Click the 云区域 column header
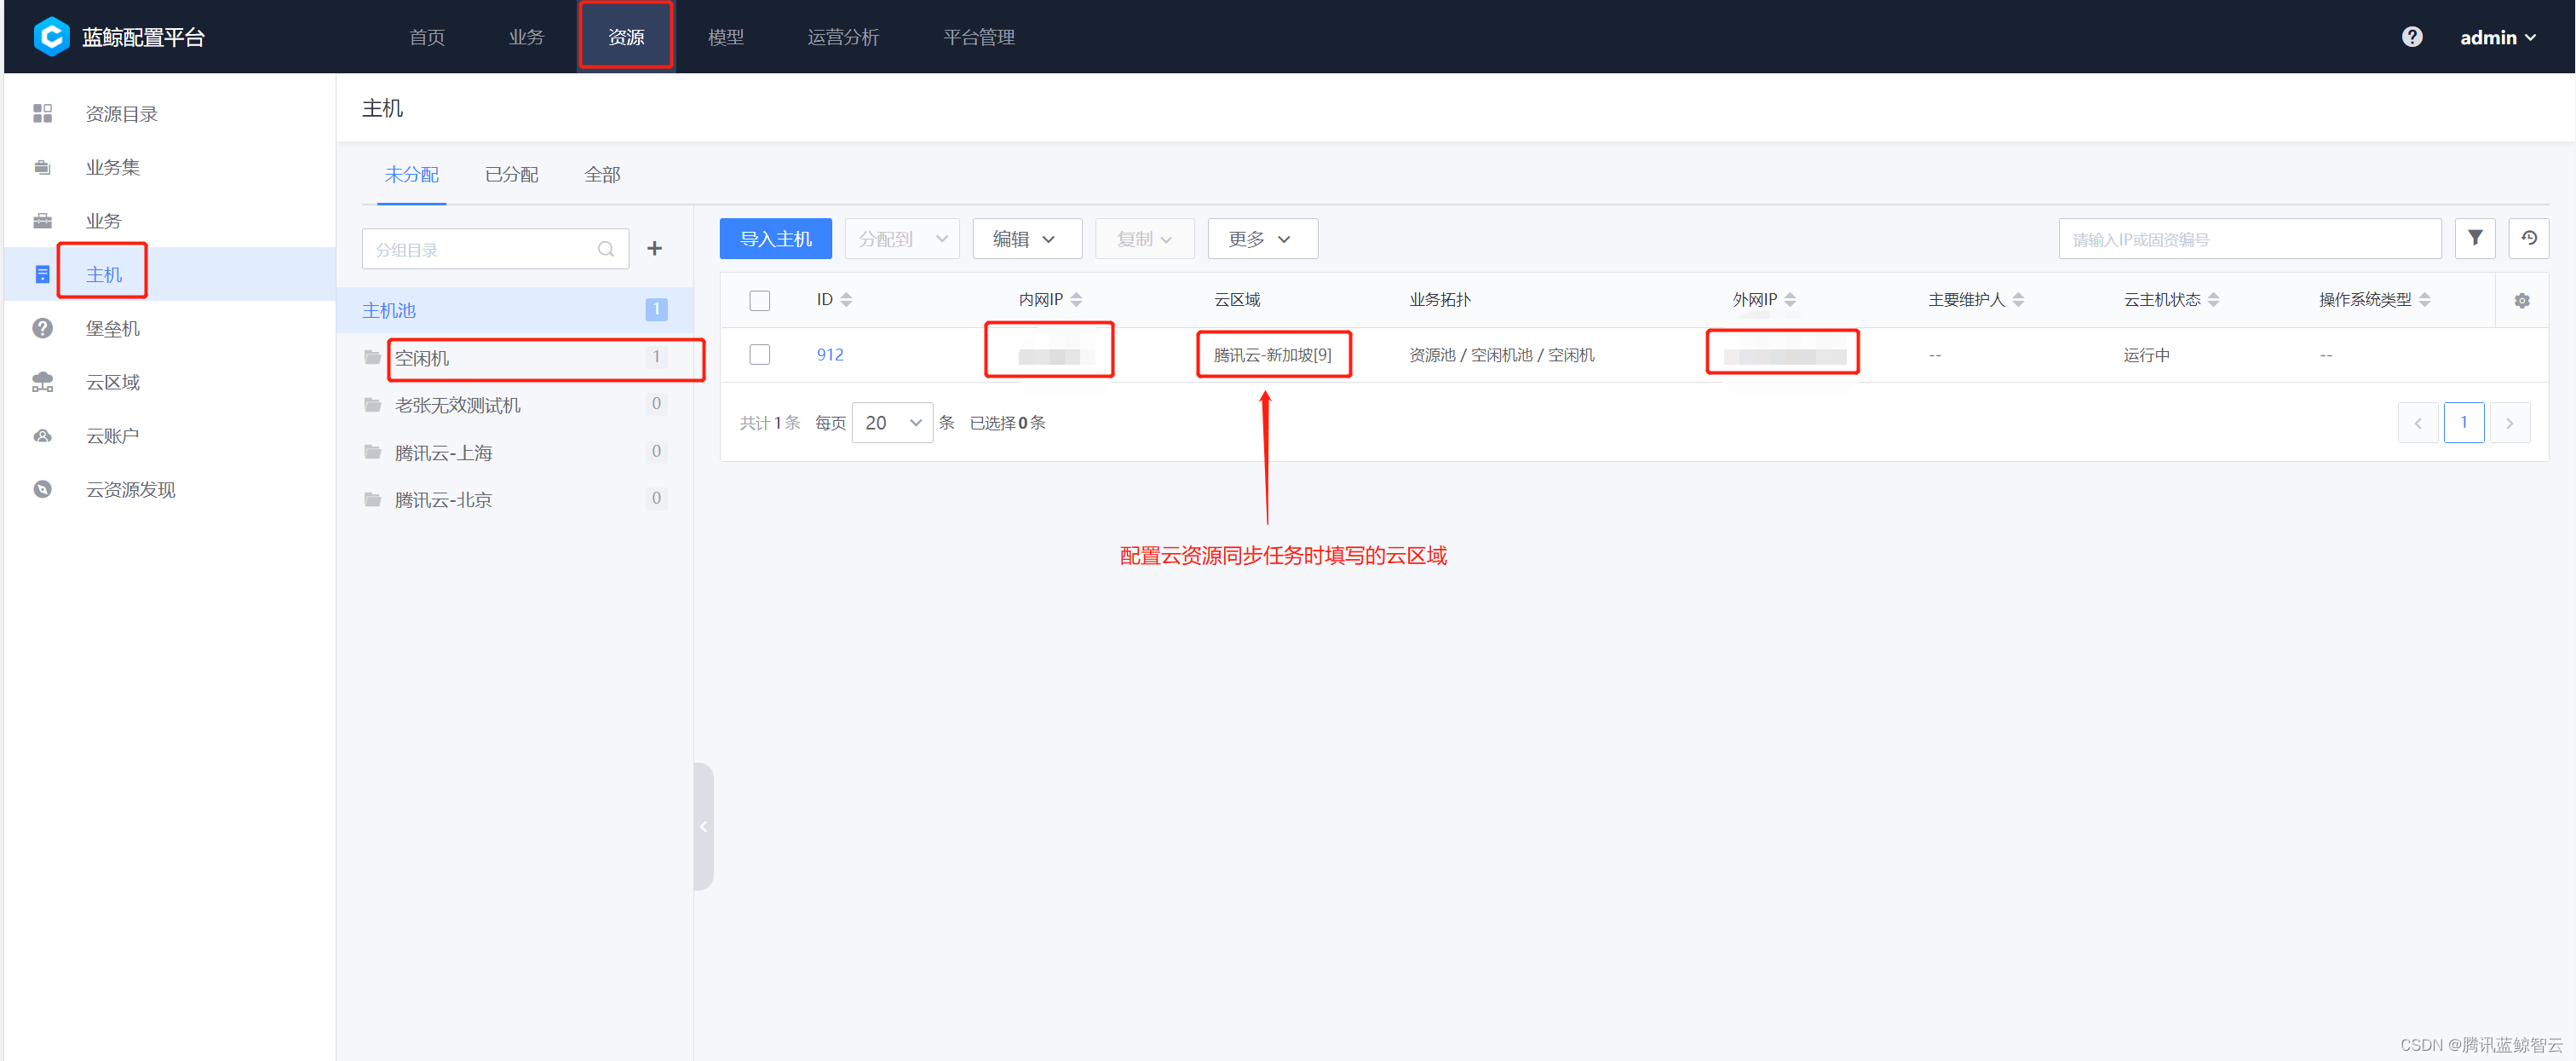Viewport: 2576px width, 1061px height. tap(1236, 300)
